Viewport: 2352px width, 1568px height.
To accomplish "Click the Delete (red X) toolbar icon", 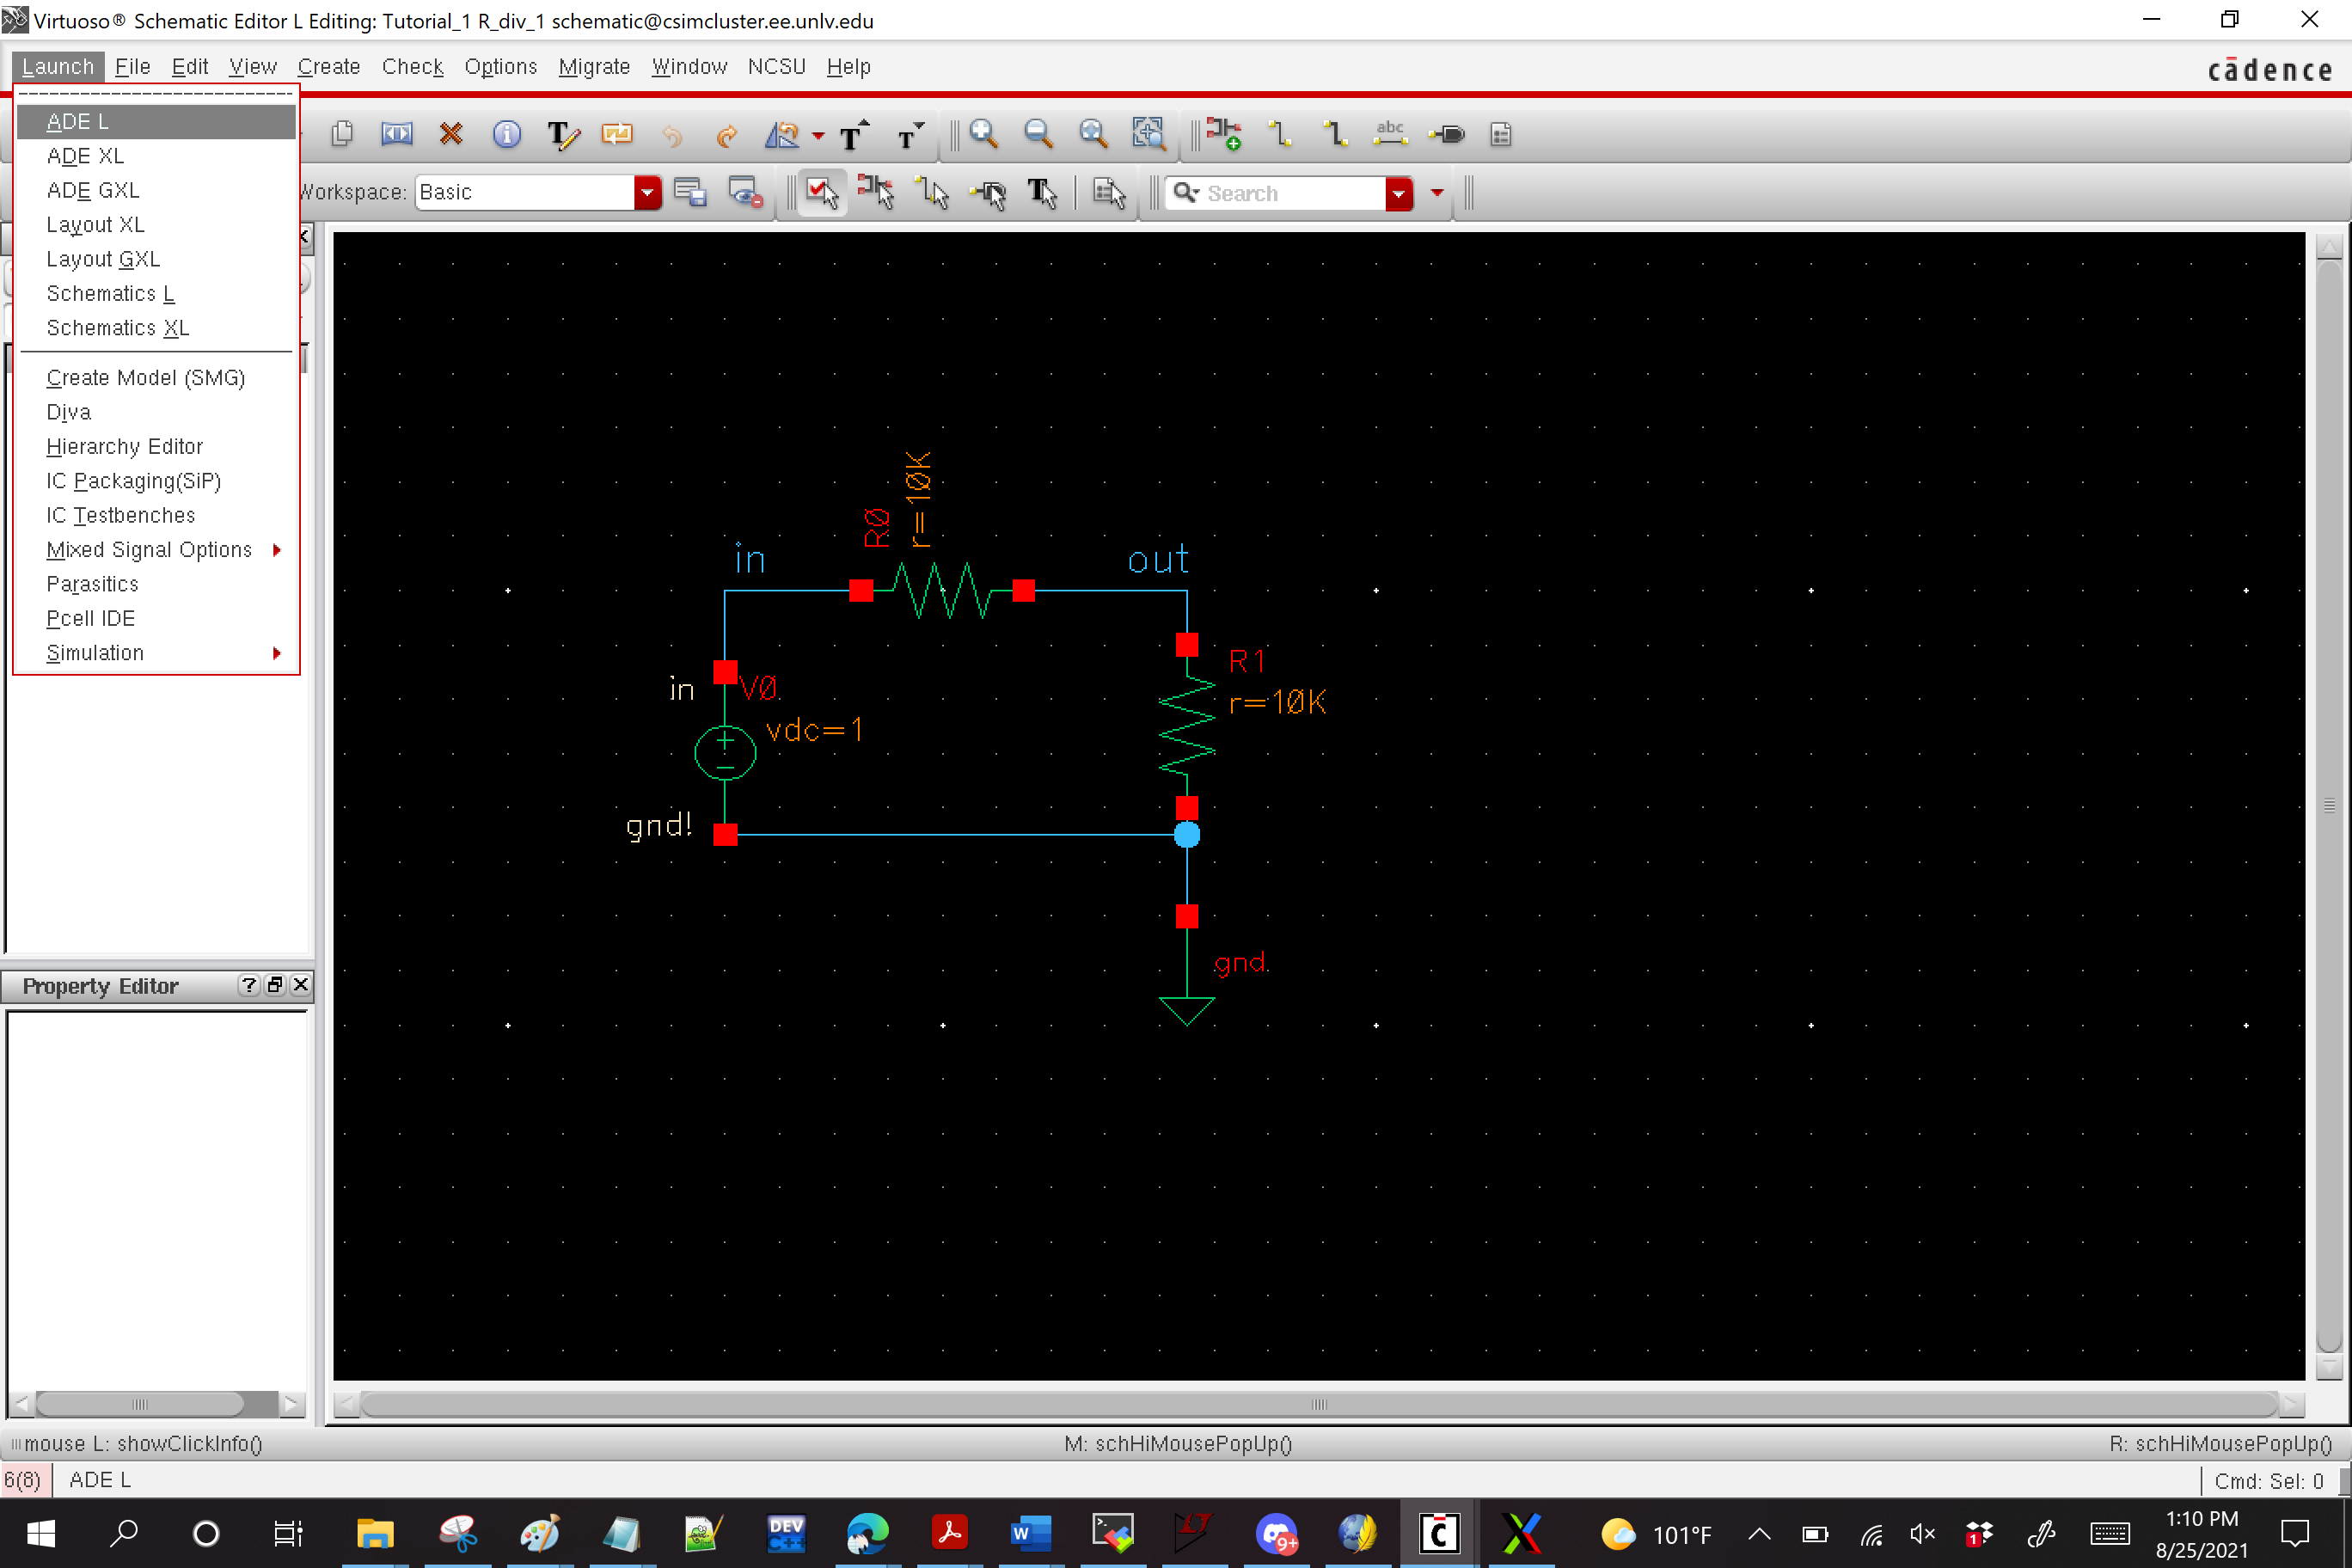I will (451, 134).
